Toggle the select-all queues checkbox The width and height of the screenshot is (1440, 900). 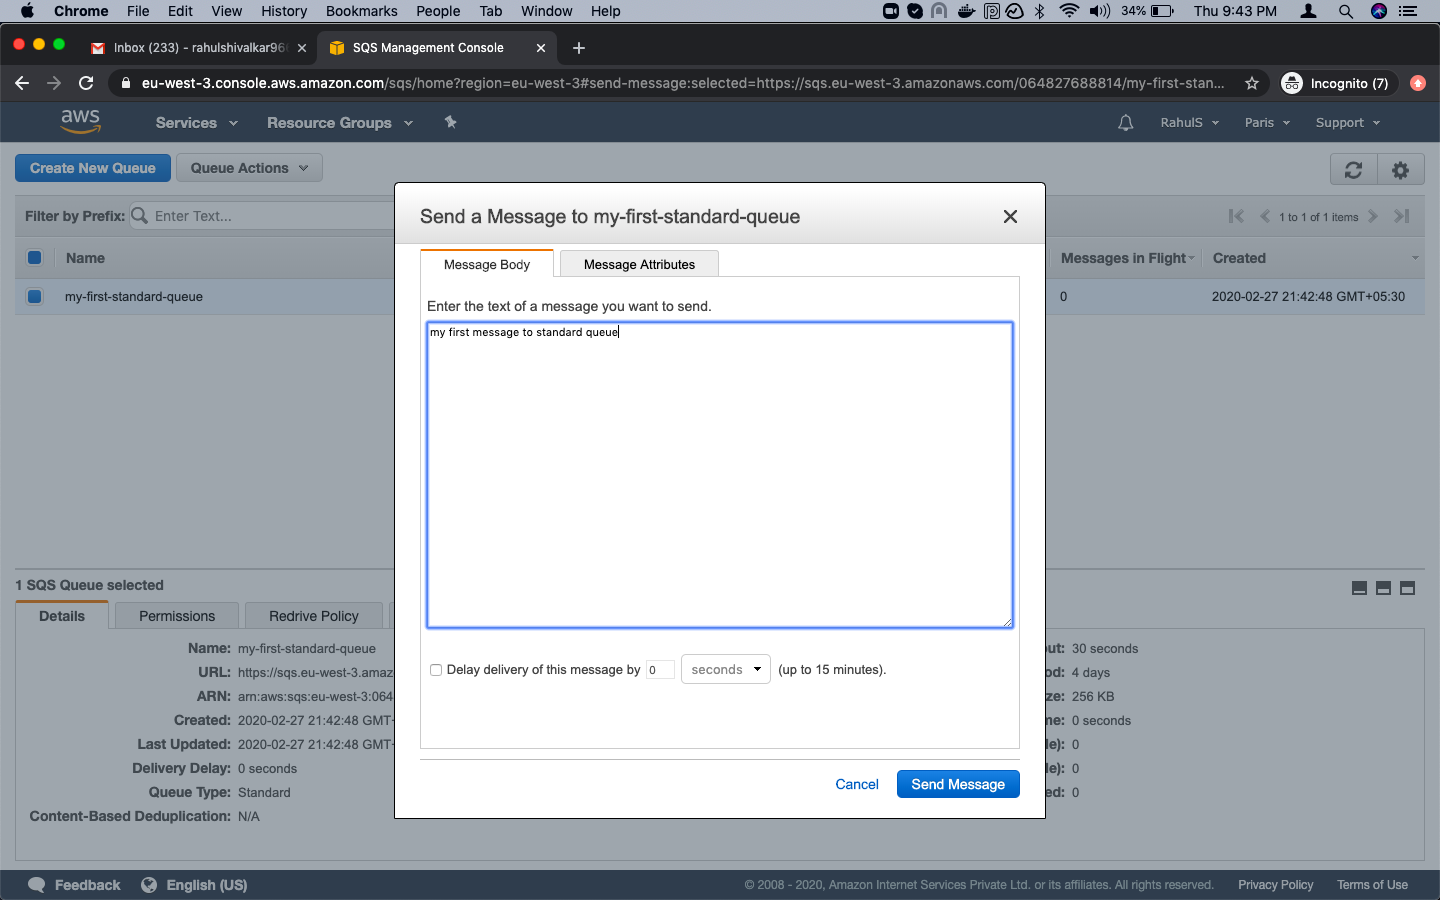pos(35,257)
